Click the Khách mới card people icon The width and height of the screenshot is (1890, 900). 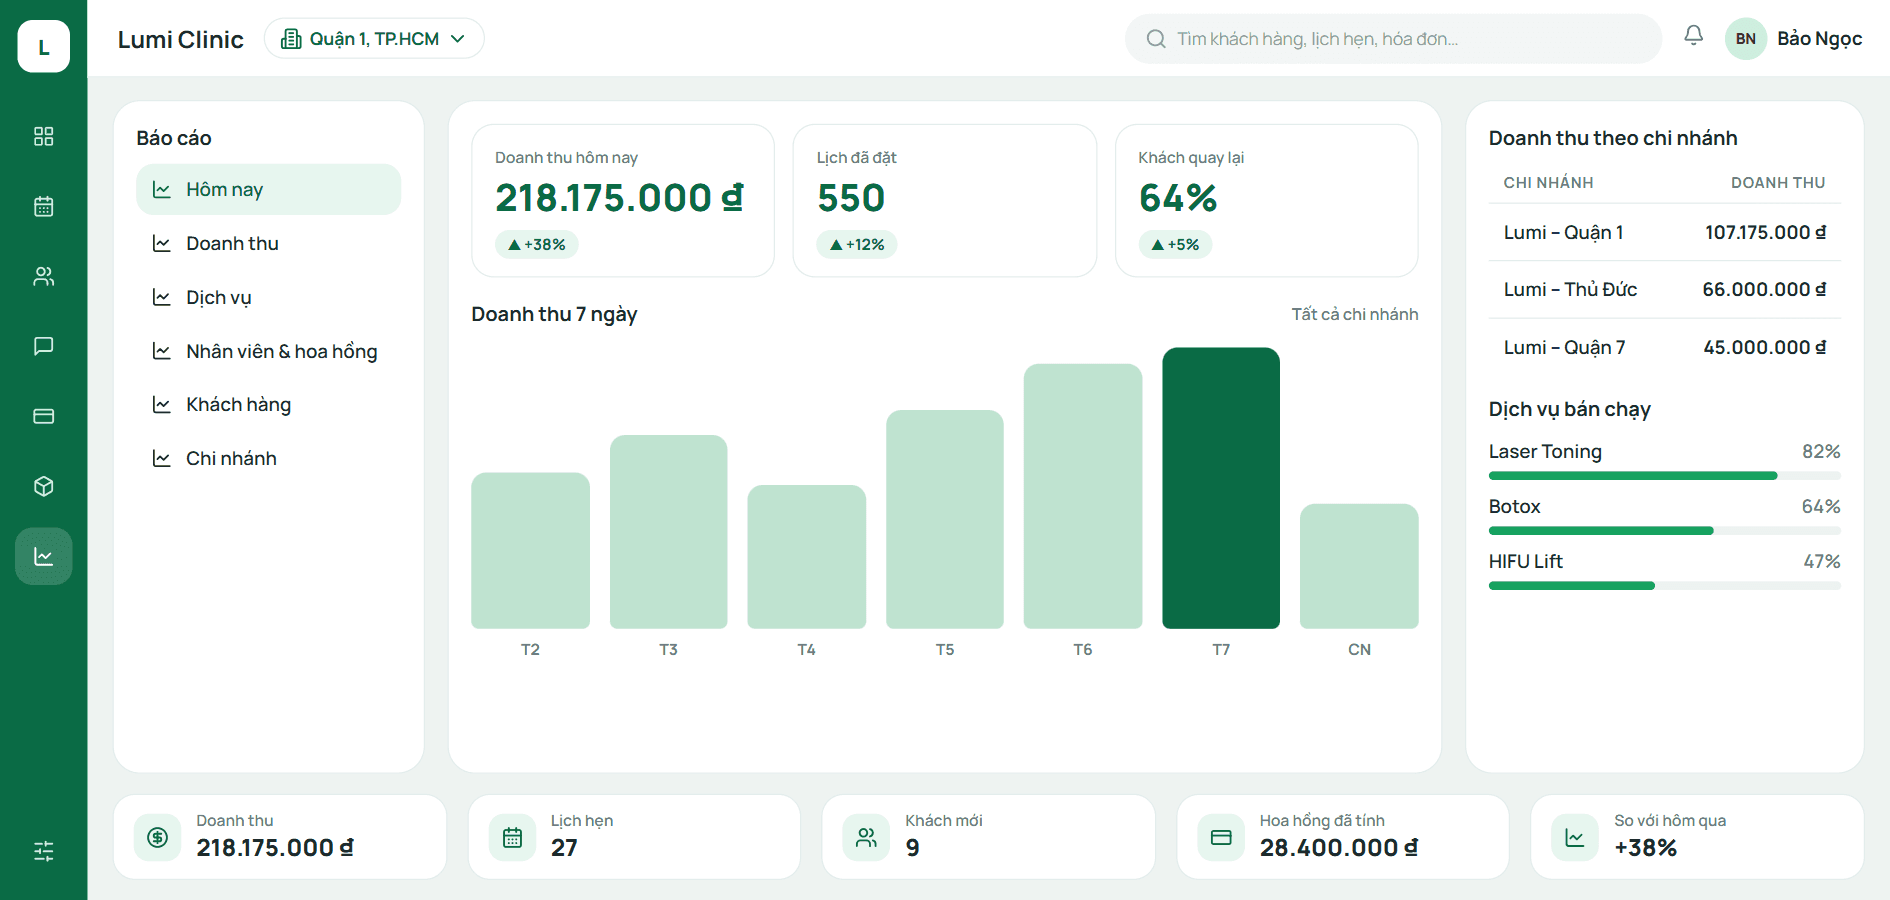[867, 838]
